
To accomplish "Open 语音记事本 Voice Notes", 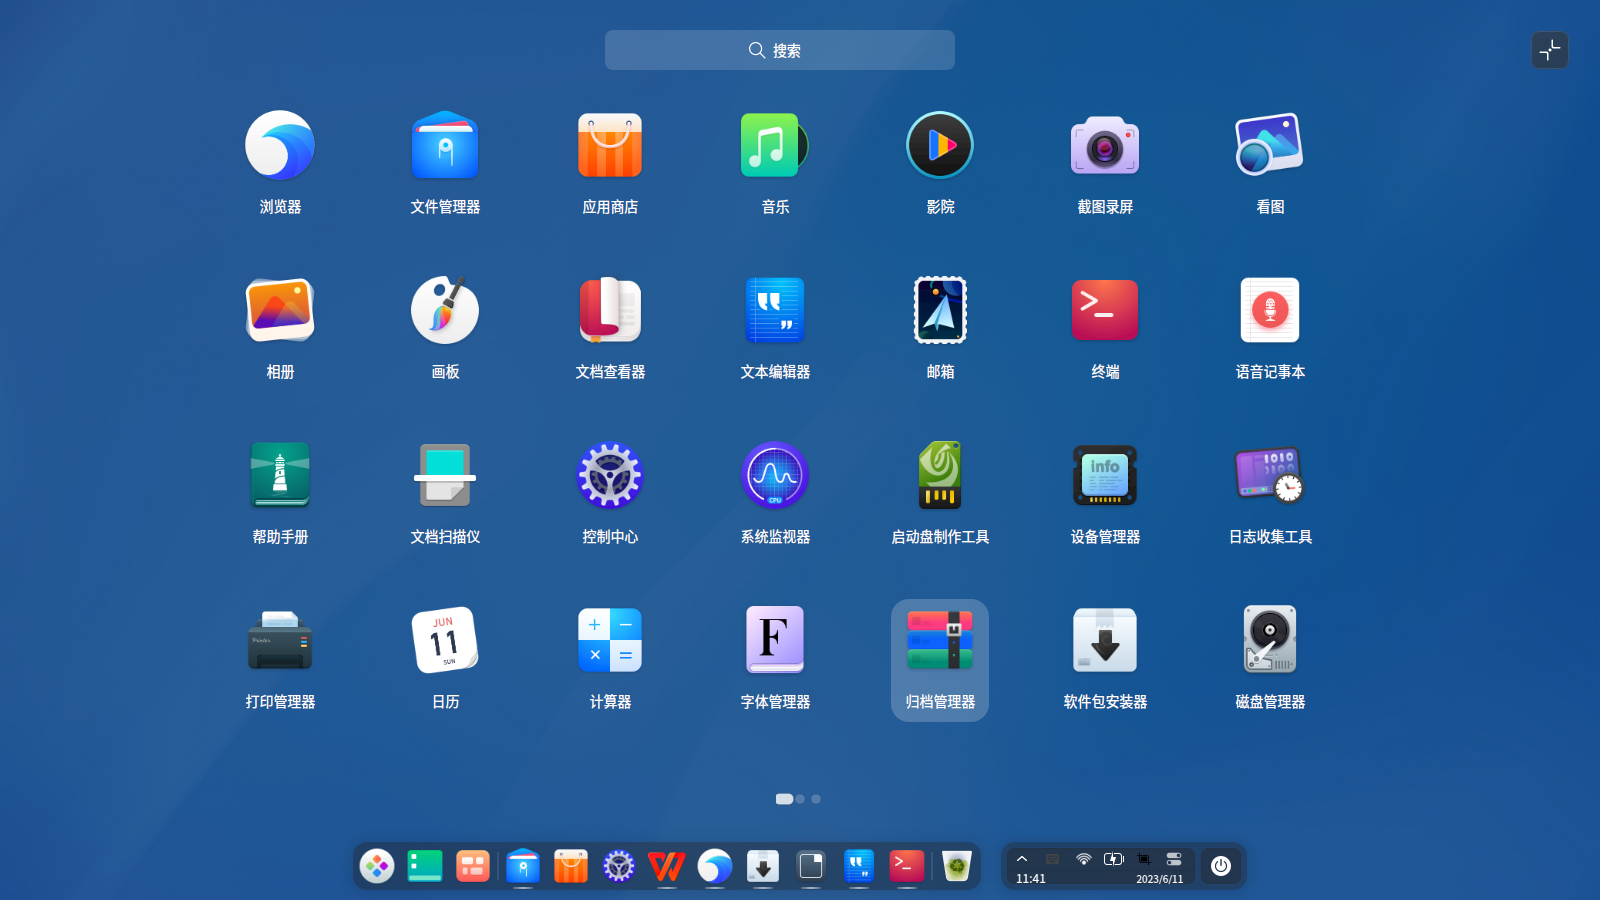I will pos(1269,310).
